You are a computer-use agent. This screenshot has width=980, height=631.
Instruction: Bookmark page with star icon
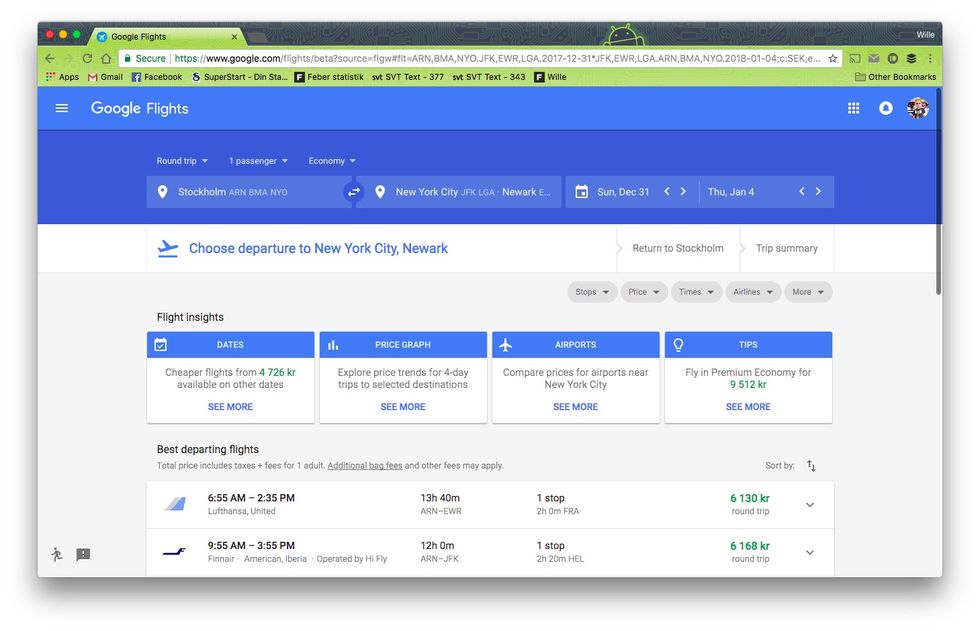pyautogui.click(x=832, y=59)
